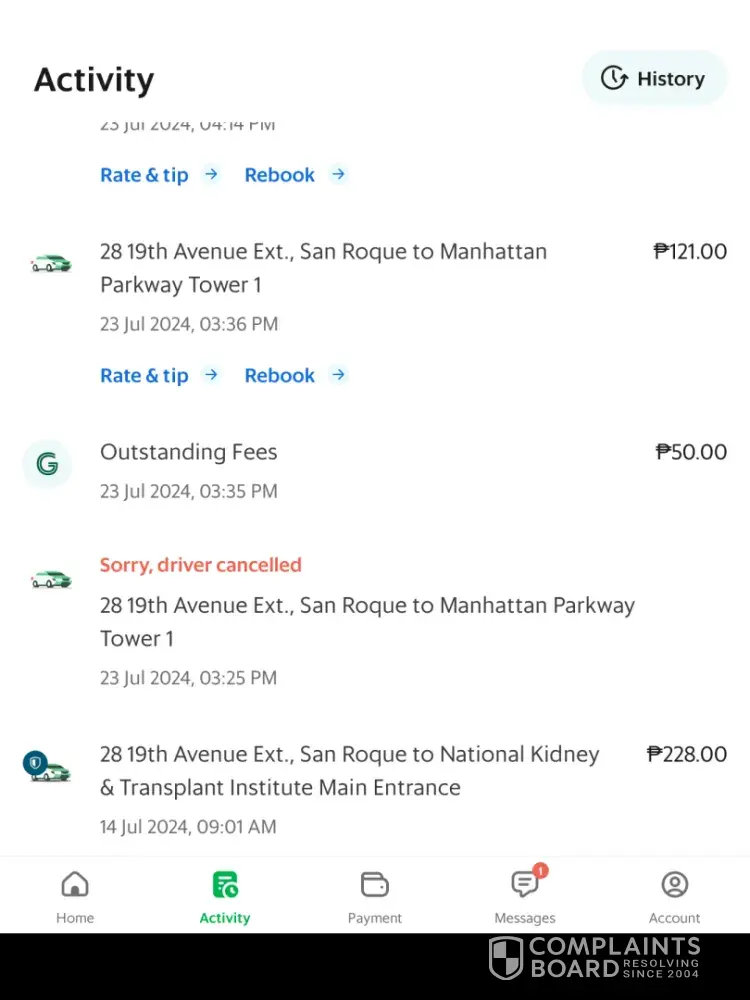Tap the Home icon in bottom bar
750x1000 pixels.
75,885
